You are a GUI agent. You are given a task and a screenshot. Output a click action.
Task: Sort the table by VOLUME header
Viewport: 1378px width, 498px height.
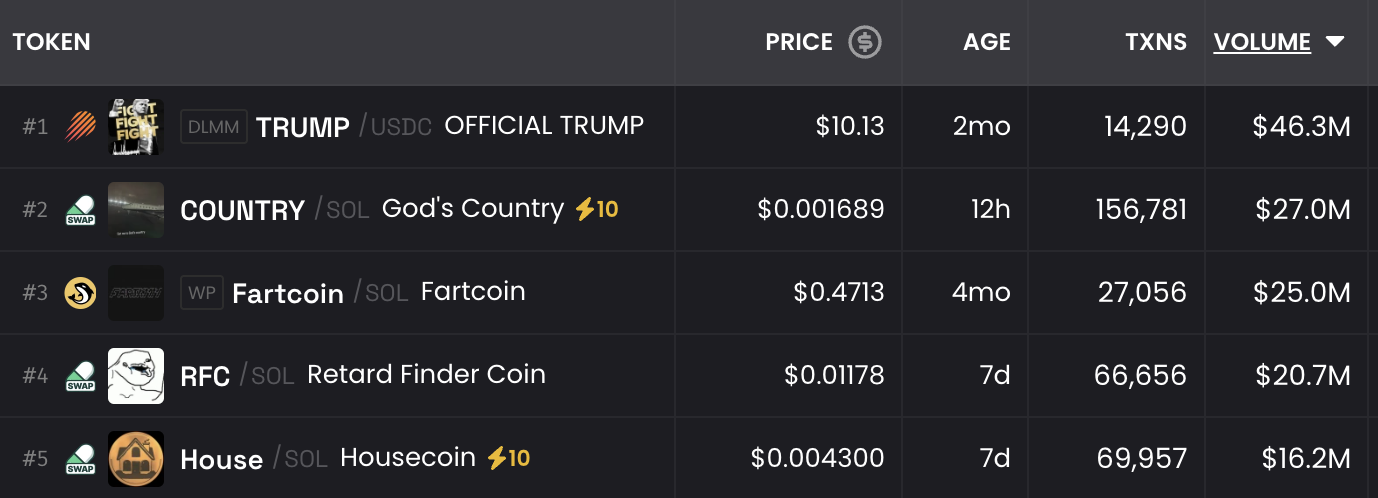click(1262, 42)
